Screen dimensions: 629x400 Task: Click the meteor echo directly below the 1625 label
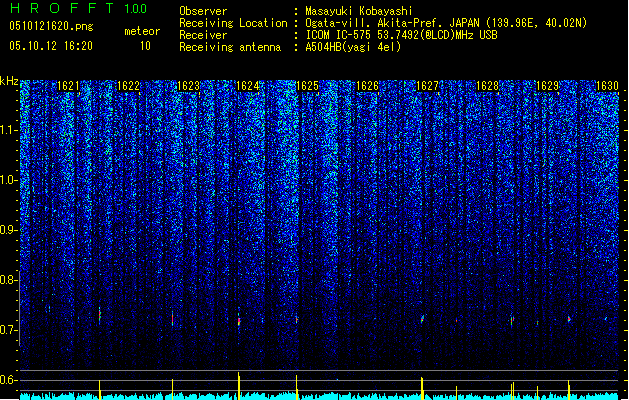[296, 319]
